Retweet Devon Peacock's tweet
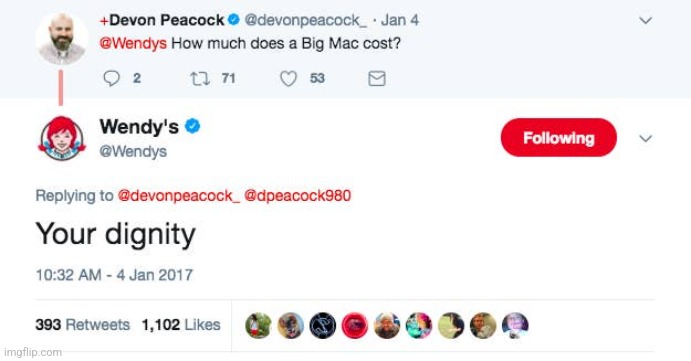Image resolution: width=691 pixels, height=361 pixels. 200,79
